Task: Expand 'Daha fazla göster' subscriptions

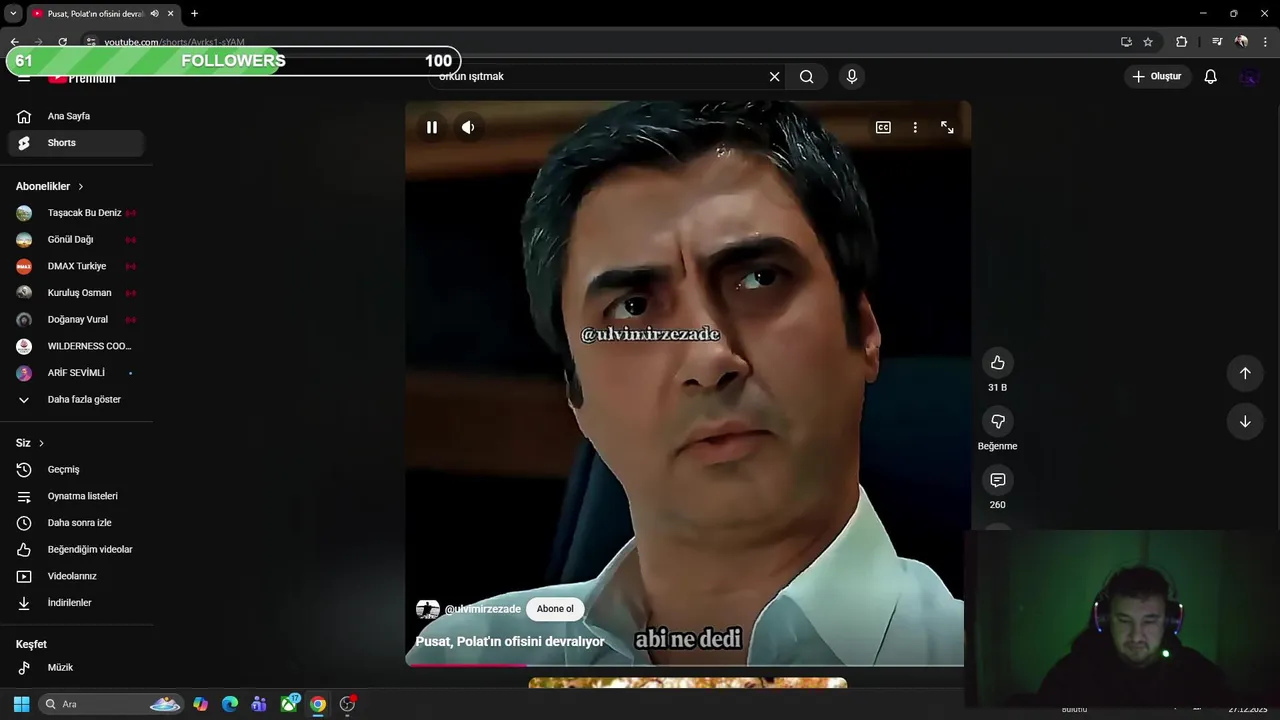Action: tap(76, 400)
